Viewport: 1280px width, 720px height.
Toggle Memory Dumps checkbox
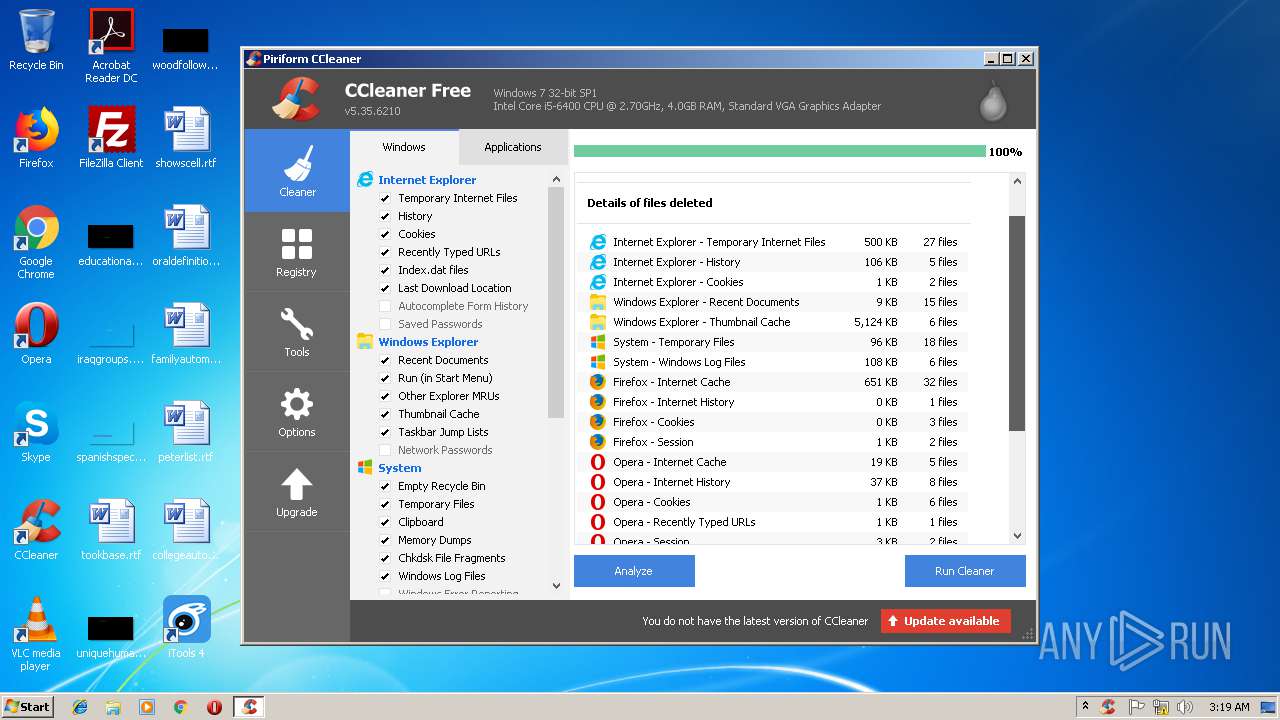385,540
